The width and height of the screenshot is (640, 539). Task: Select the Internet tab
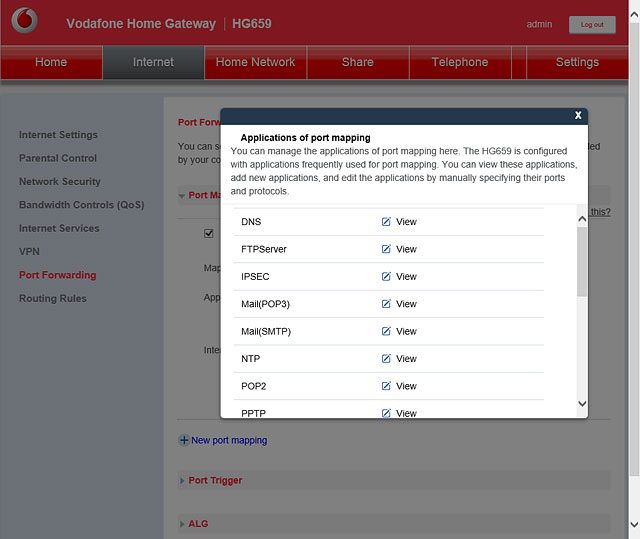(153, 62)
